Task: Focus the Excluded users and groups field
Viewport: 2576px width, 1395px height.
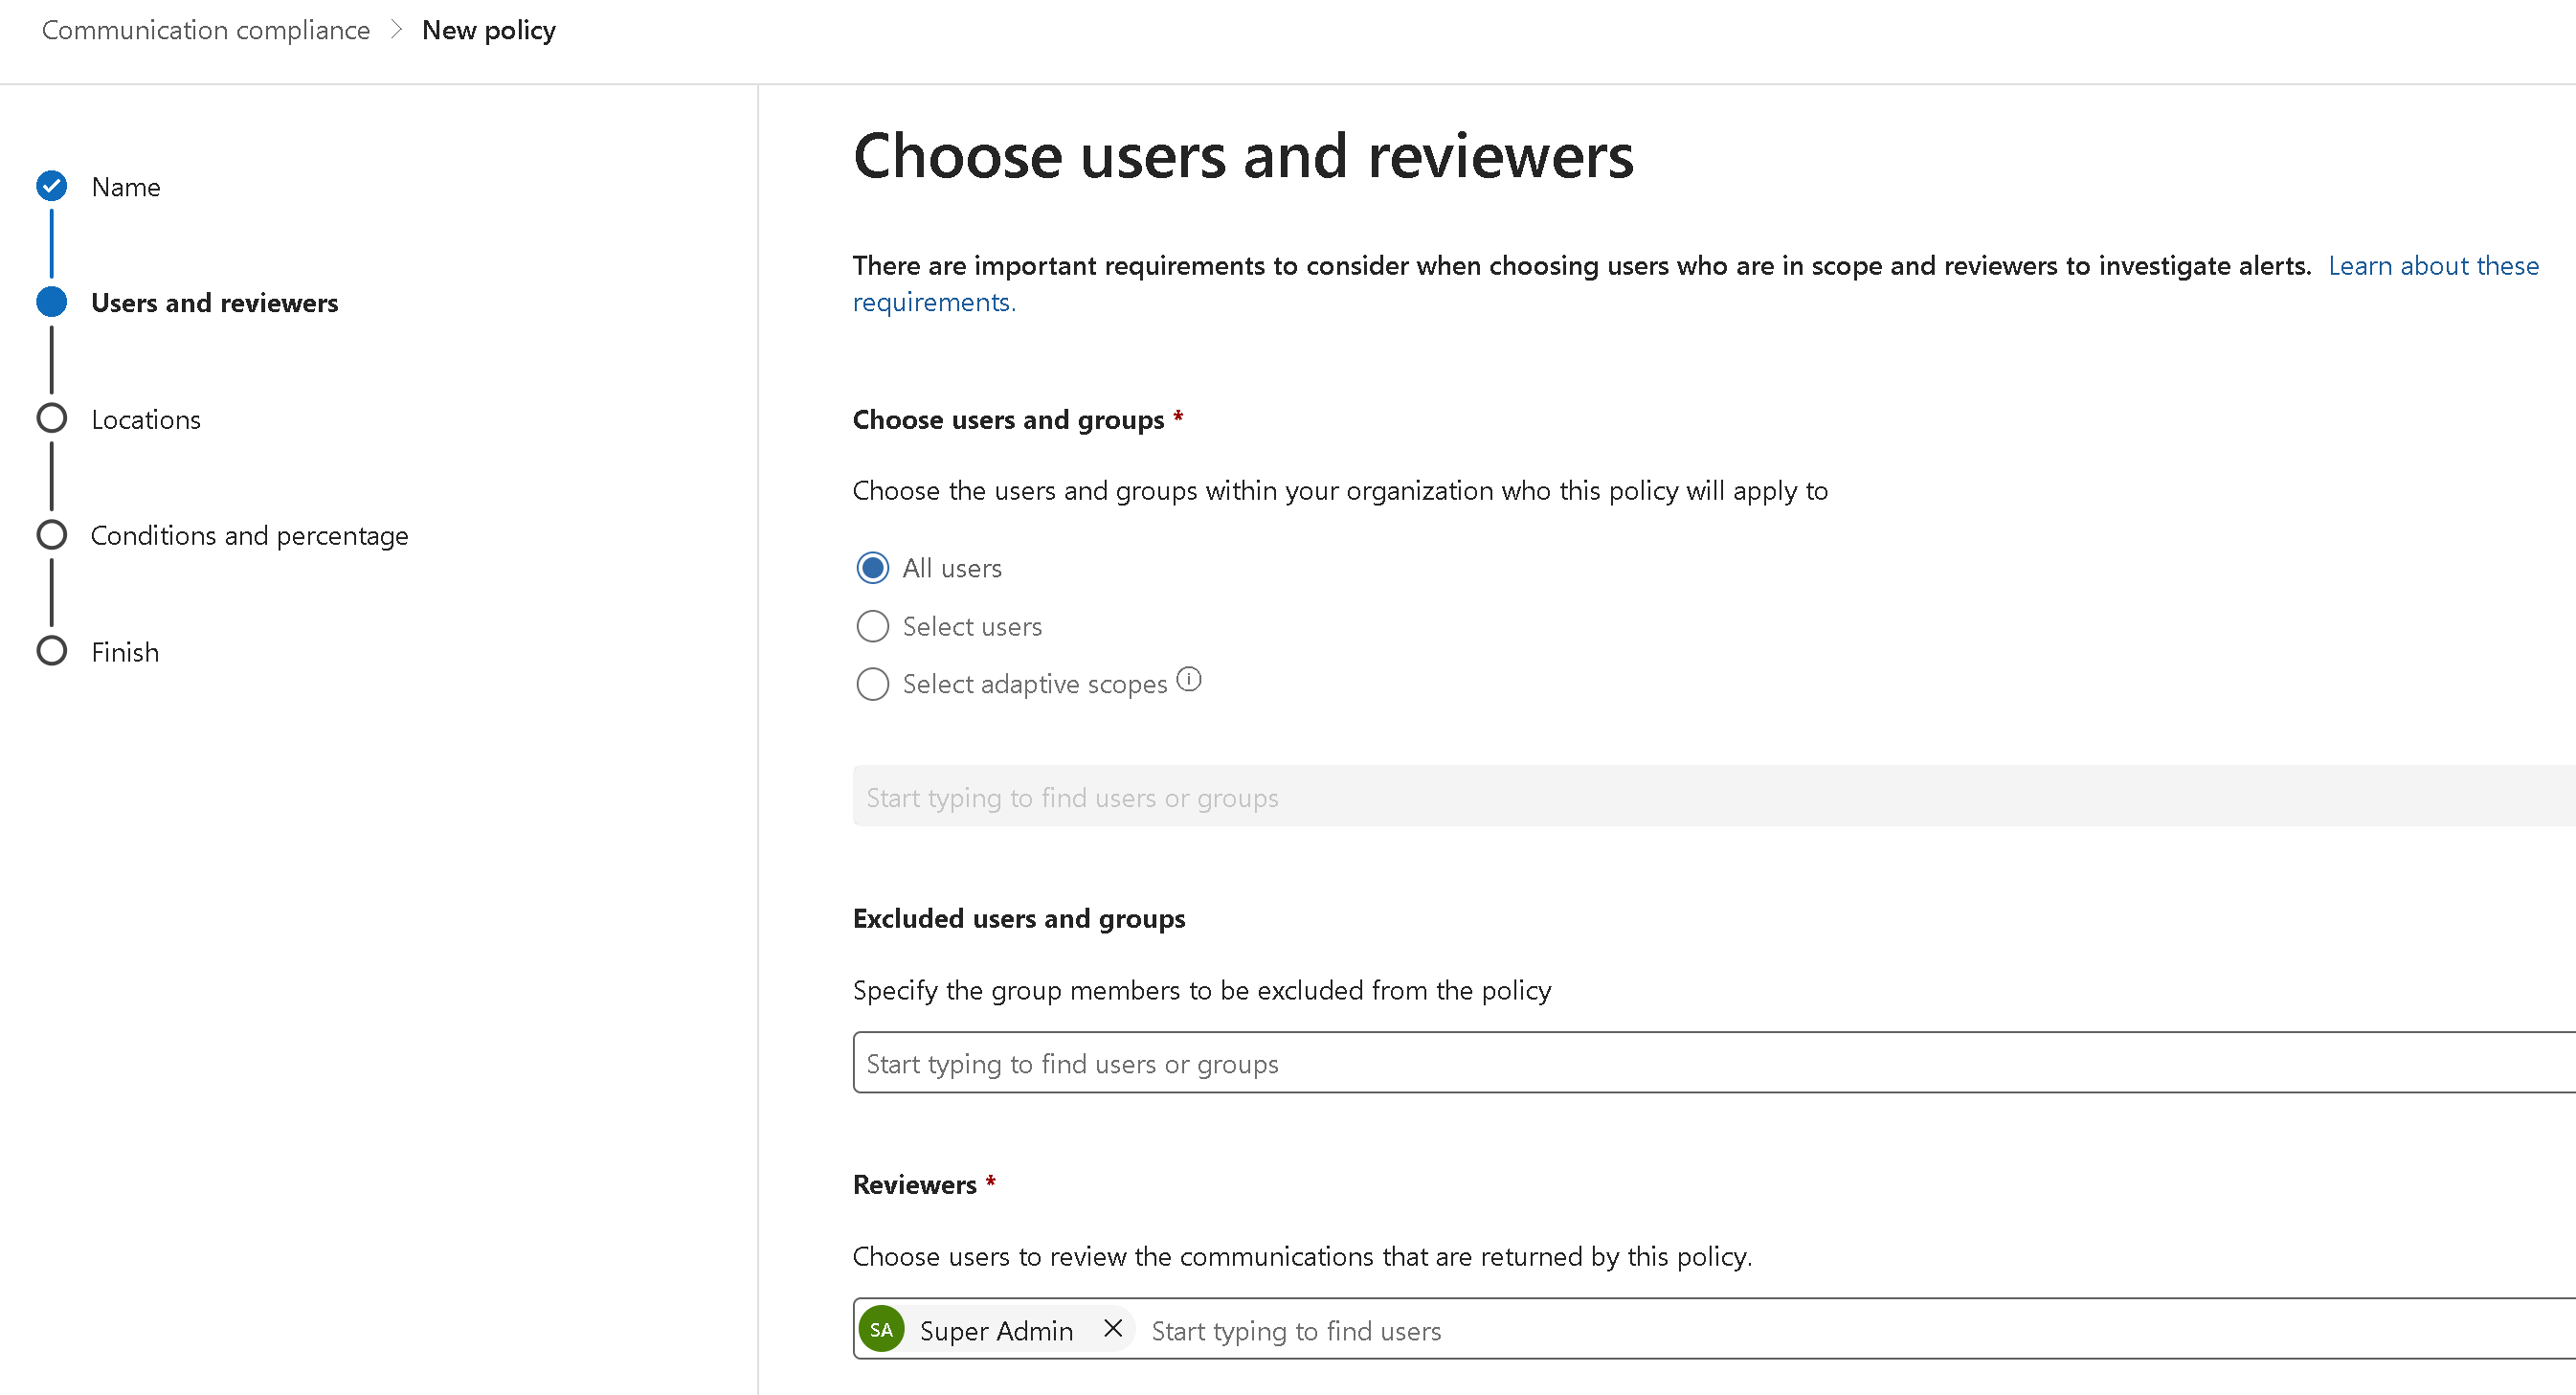Action: click(1700, 1063)
